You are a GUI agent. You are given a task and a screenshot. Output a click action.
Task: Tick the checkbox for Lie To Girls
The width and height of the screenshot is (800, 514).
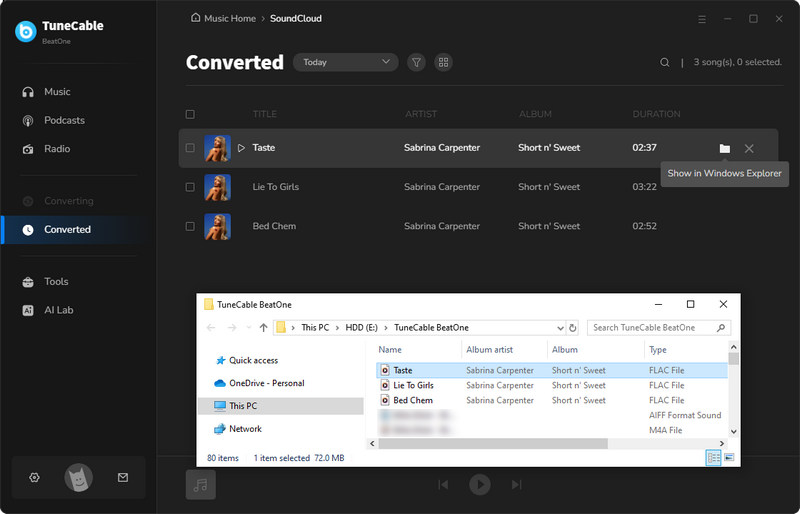click(190, 187)
